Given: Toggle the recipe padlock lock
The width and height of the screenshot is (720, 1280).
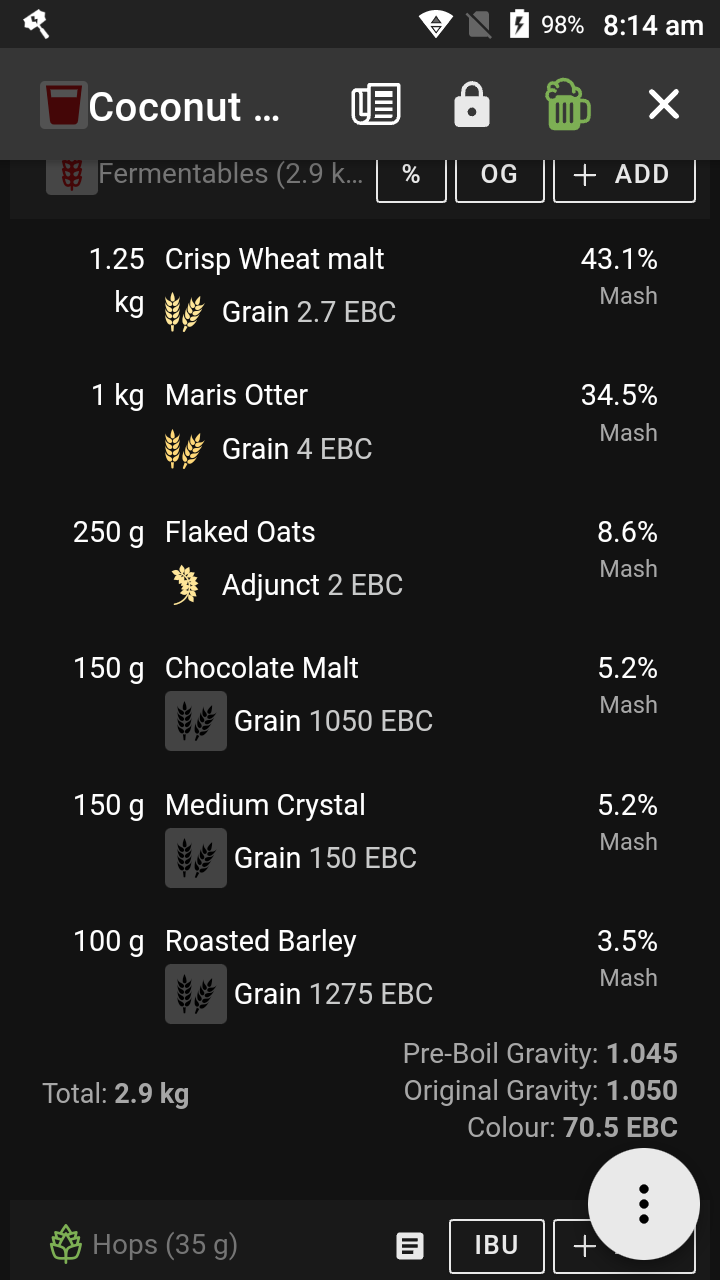Looking at the screenshot, I should pos(472,105).
